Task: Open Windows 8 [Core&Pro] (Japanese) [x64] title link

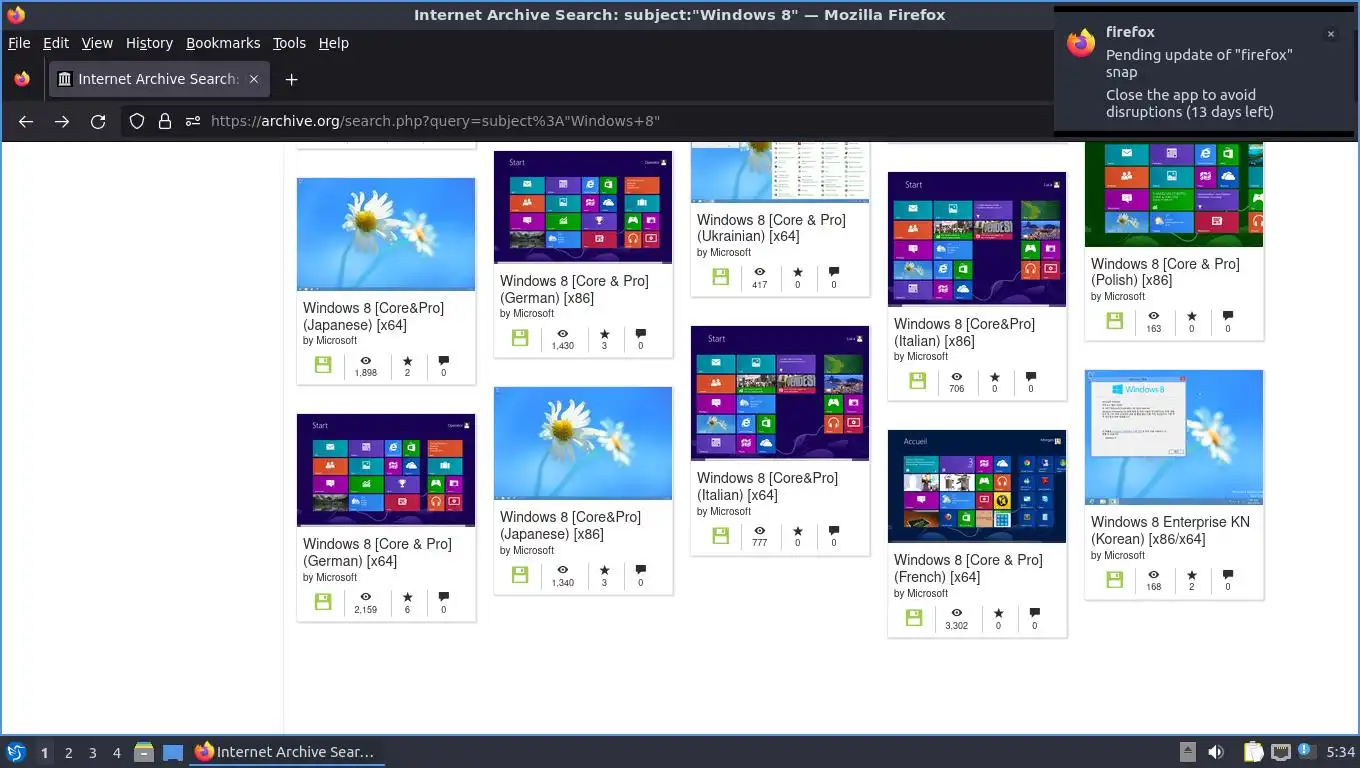Action: coord(373,316)
